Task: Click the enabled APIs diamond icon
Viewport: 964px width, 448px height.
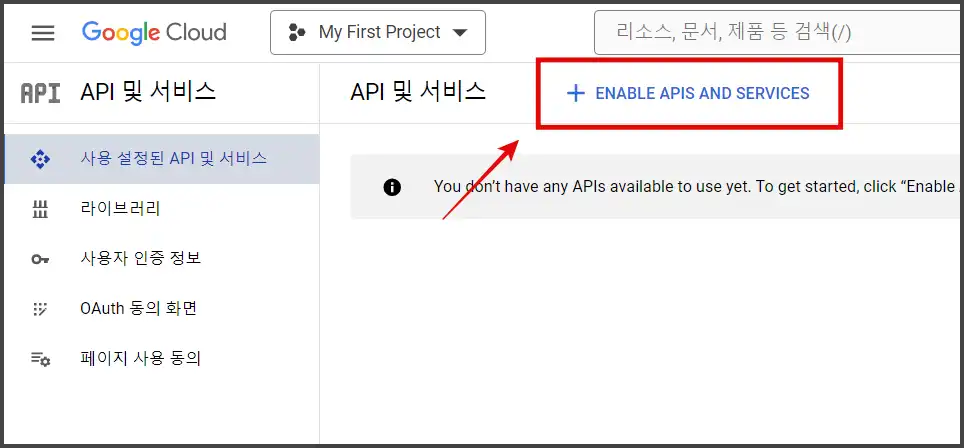Action: [x=40, y=159]
